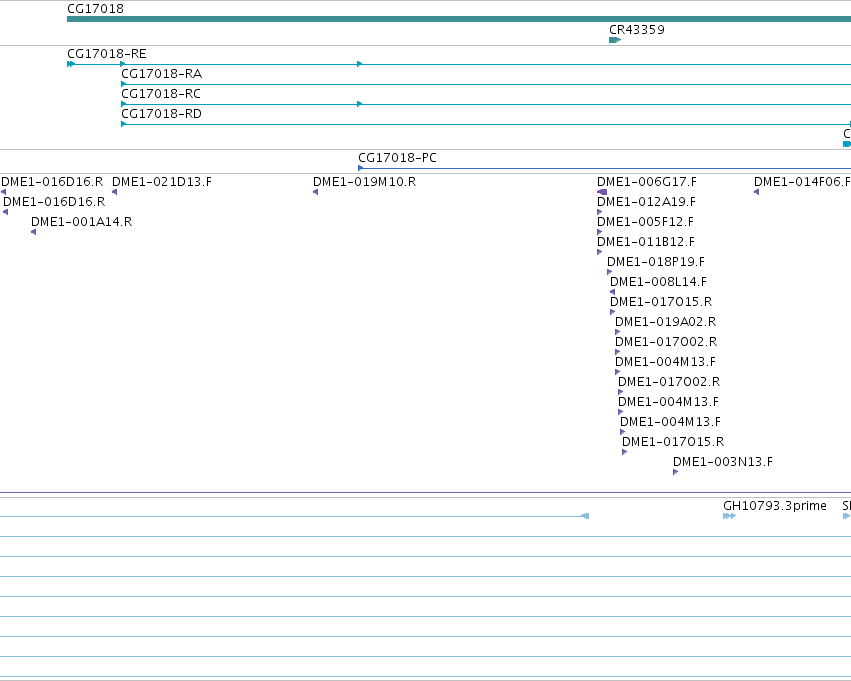Screen dimensions: 851x681
Task: Select the DME1-003N13.F feature label
Action: tap(723, 462)
